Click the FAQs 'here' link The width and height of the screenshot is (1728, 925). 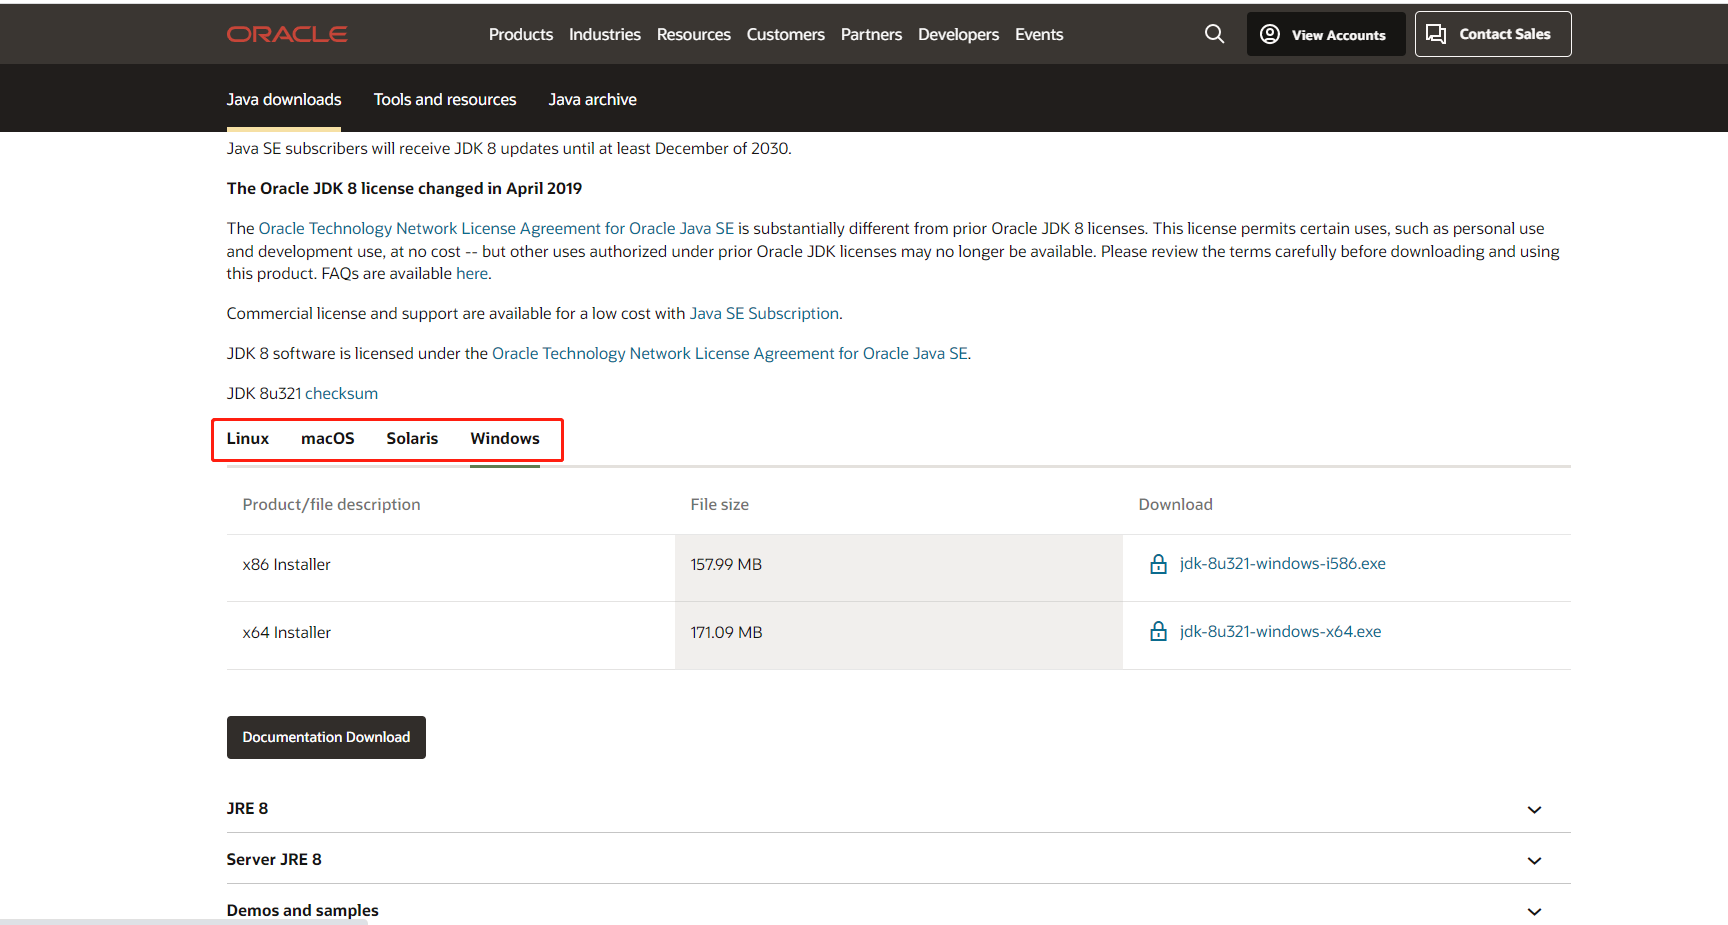coord(471,273)
